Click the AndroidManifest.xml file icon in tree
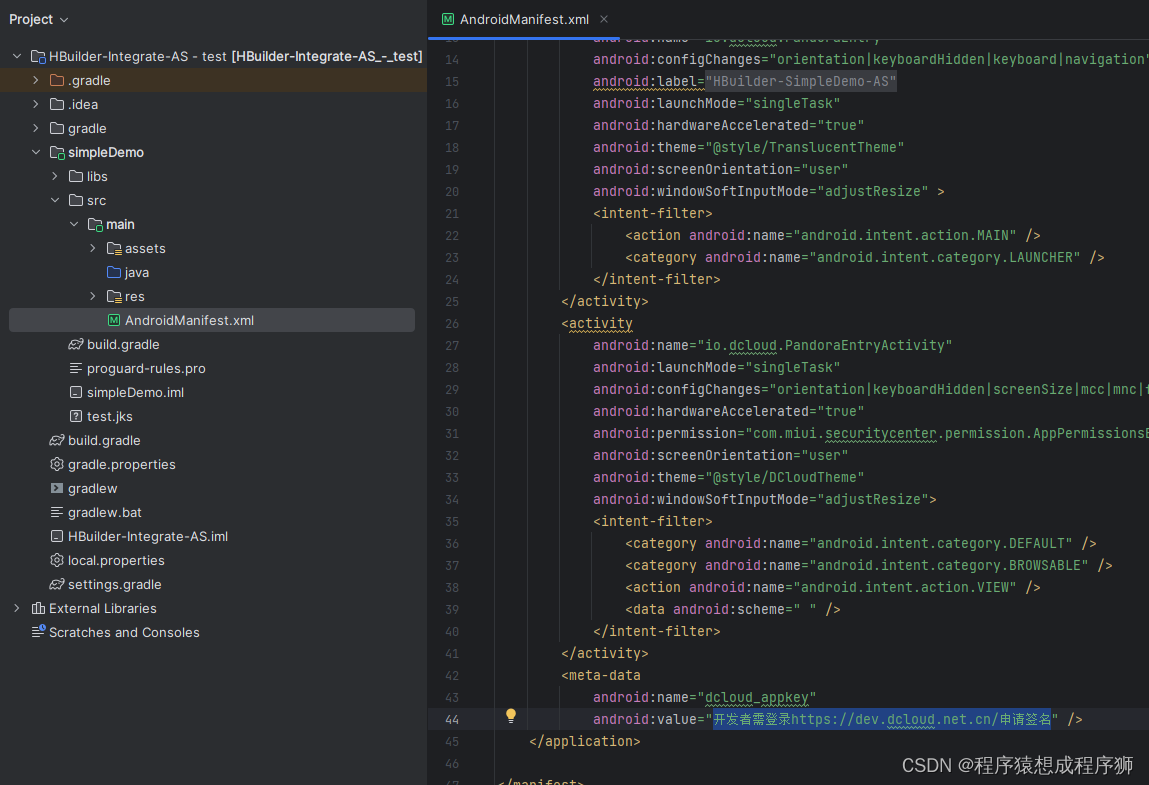Viewport: 1149px width, 785px height. 114,320
